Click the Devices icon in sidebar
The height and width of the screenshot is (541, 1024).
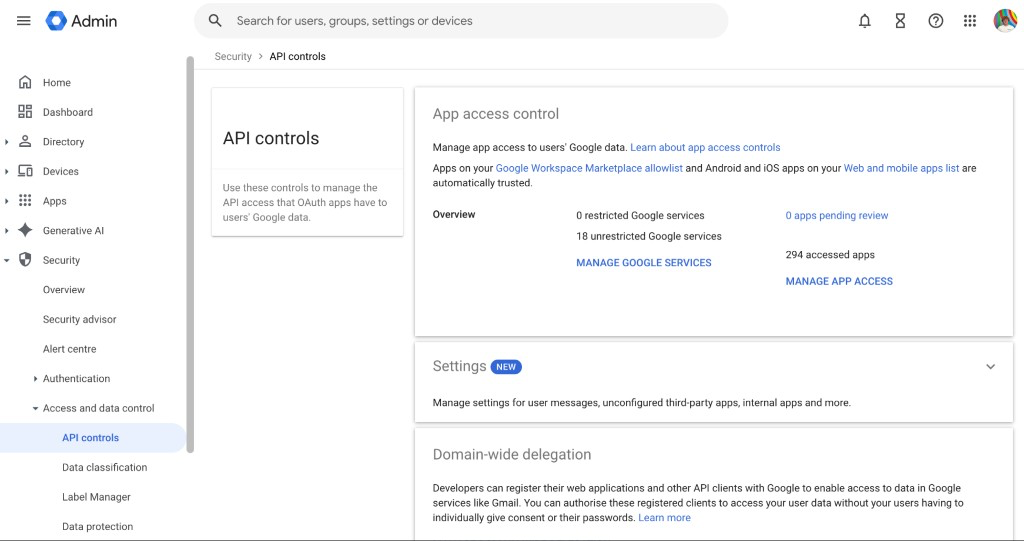click(25, 171)
